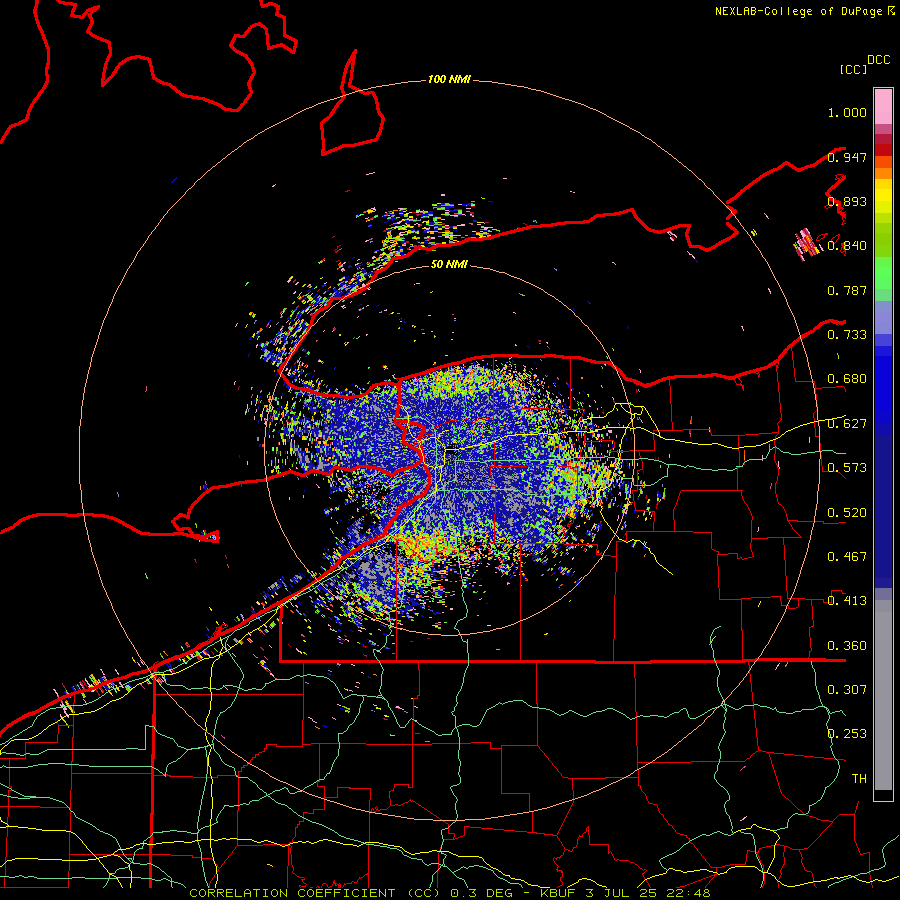Click the 0.893 legend value
The height and width of the screenshot is (900, 900).
847,201
